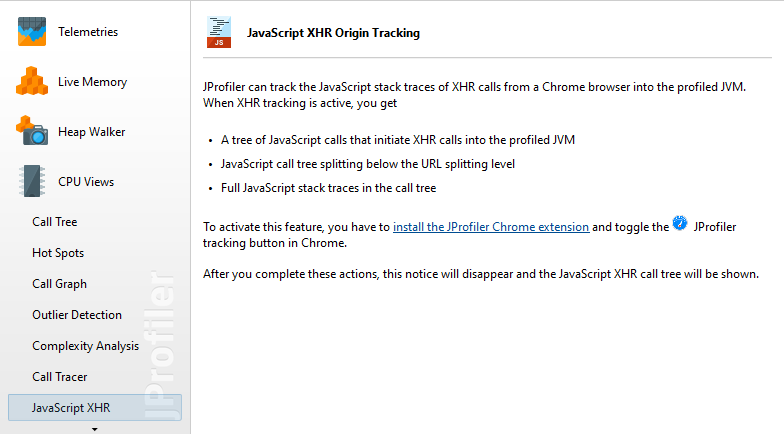Click the CPU Views chip icon
The height and width of the screenshot is (434, 784).
coord(32,181)
